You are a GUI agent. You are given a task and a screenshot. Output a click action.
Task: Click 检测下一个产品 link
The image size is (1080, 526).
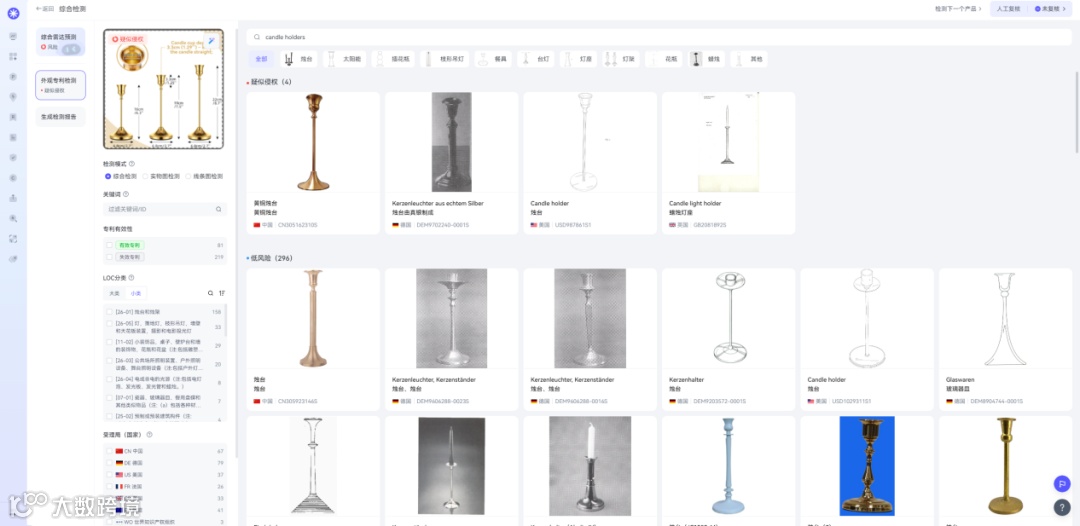click(958, 9)
